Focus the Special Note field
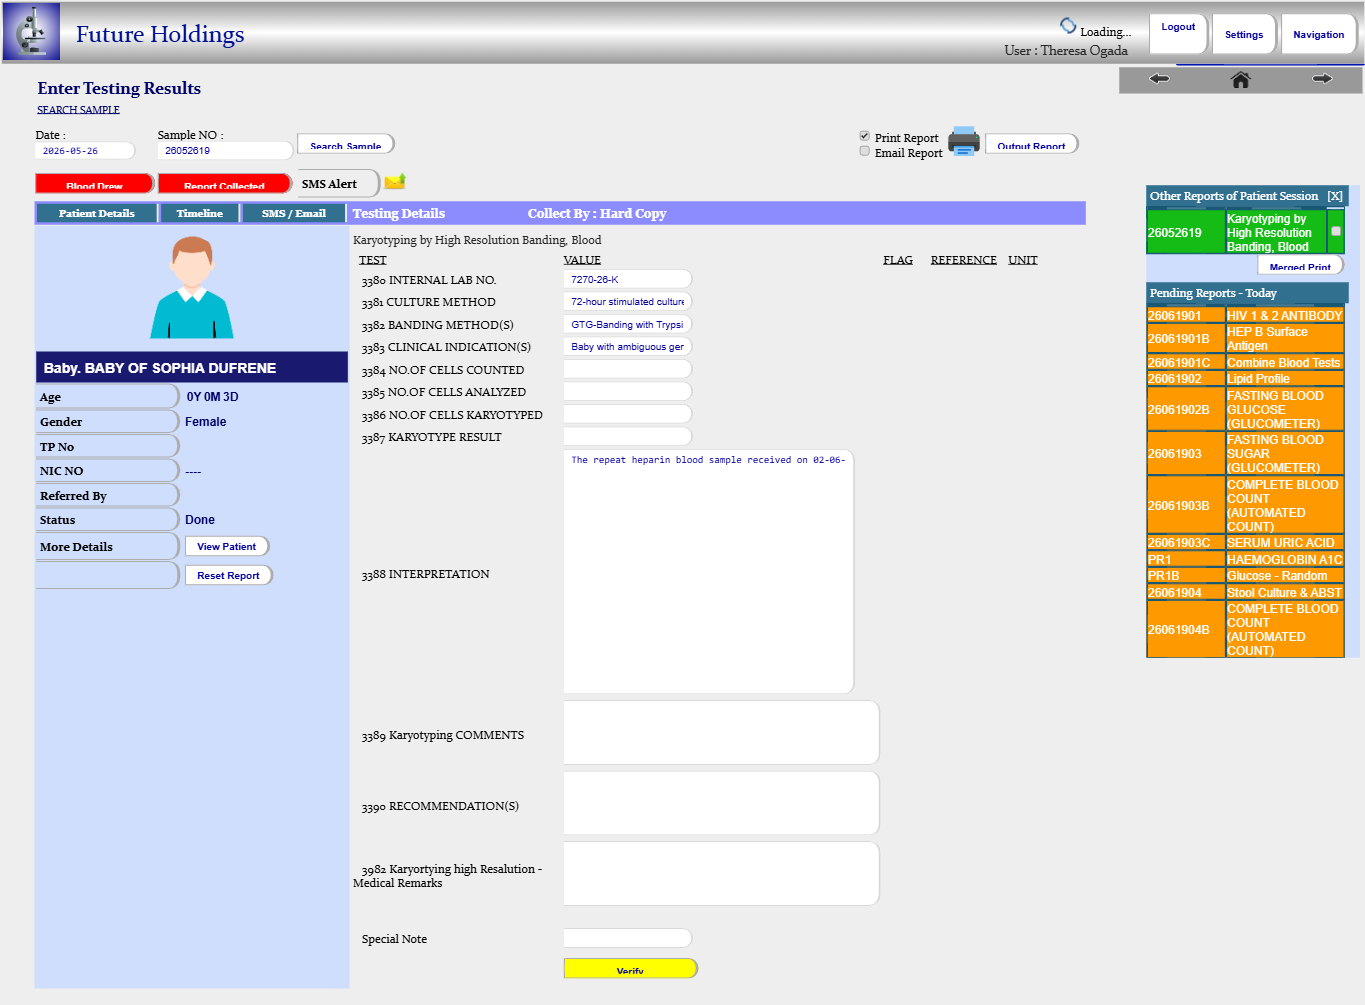 [x=627, y=938]
